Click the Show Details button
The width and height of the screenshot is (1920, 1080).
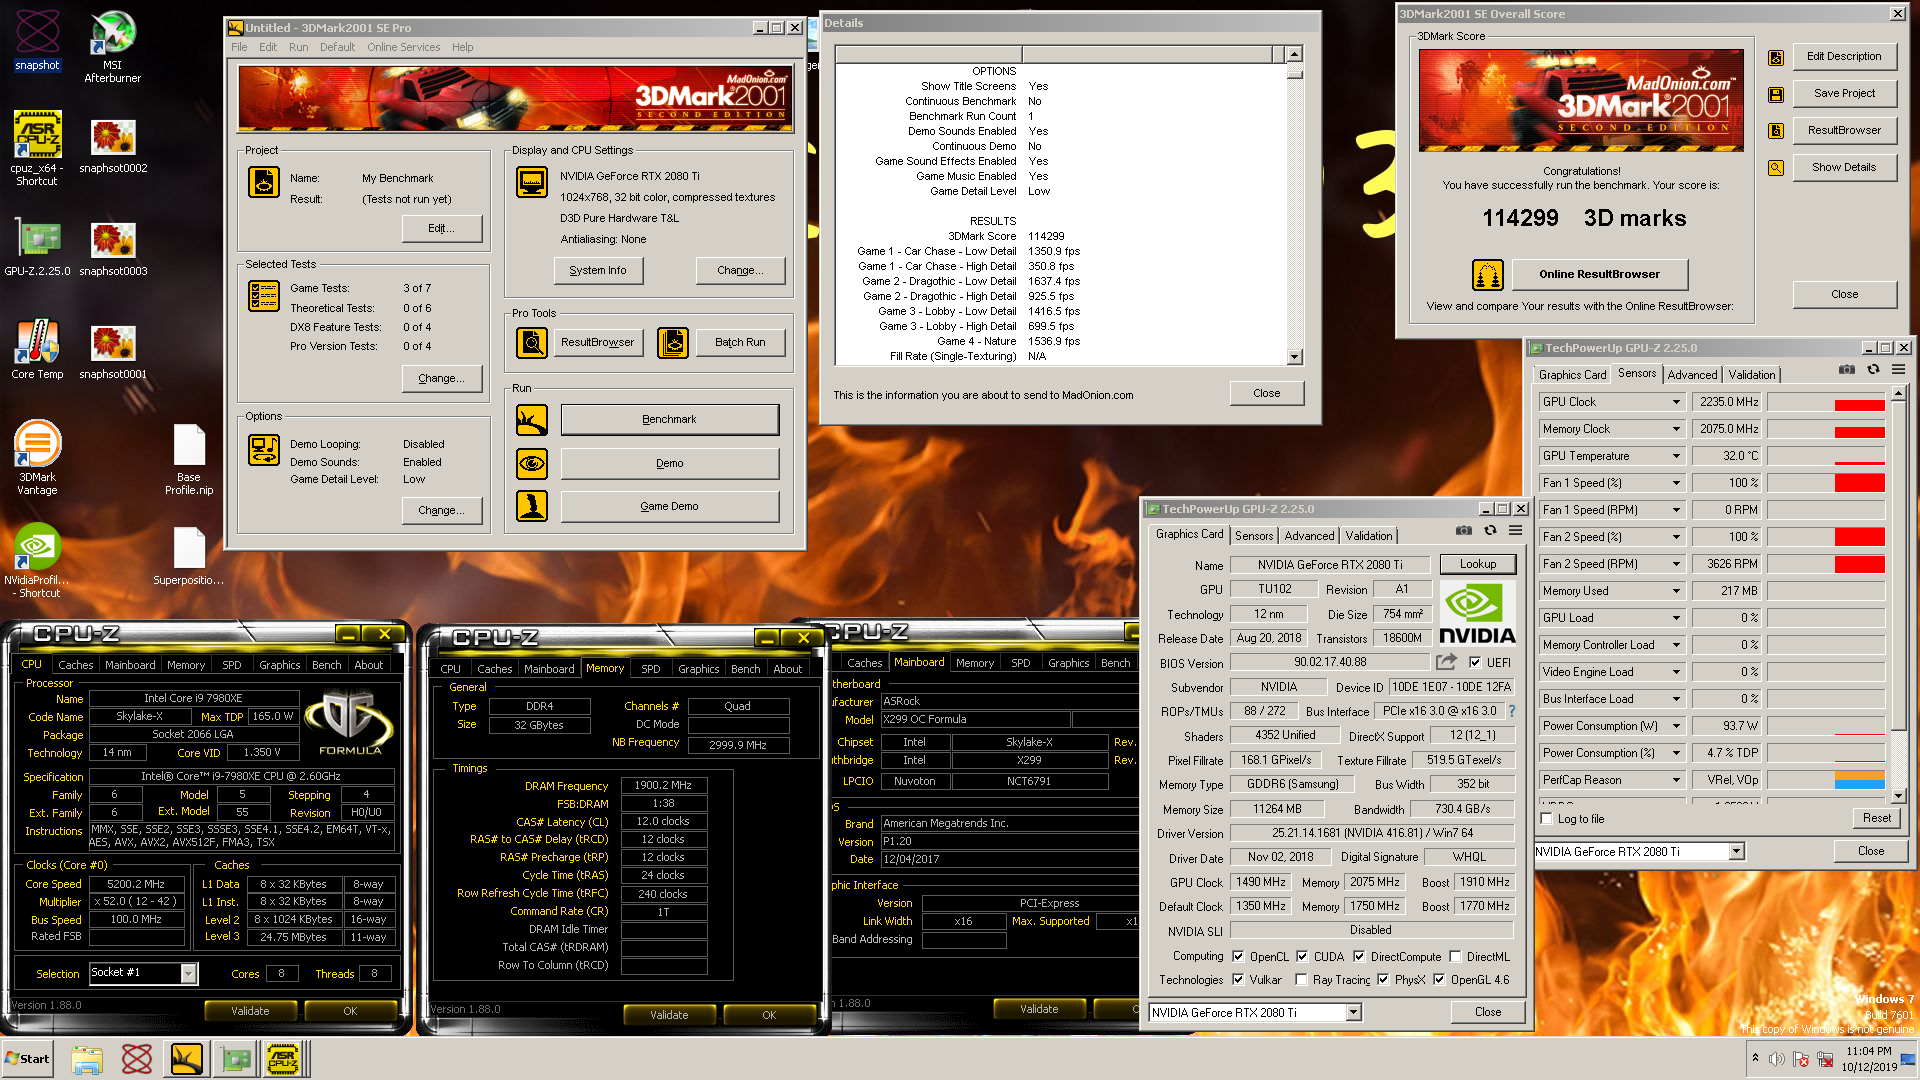click(1844, 167)
